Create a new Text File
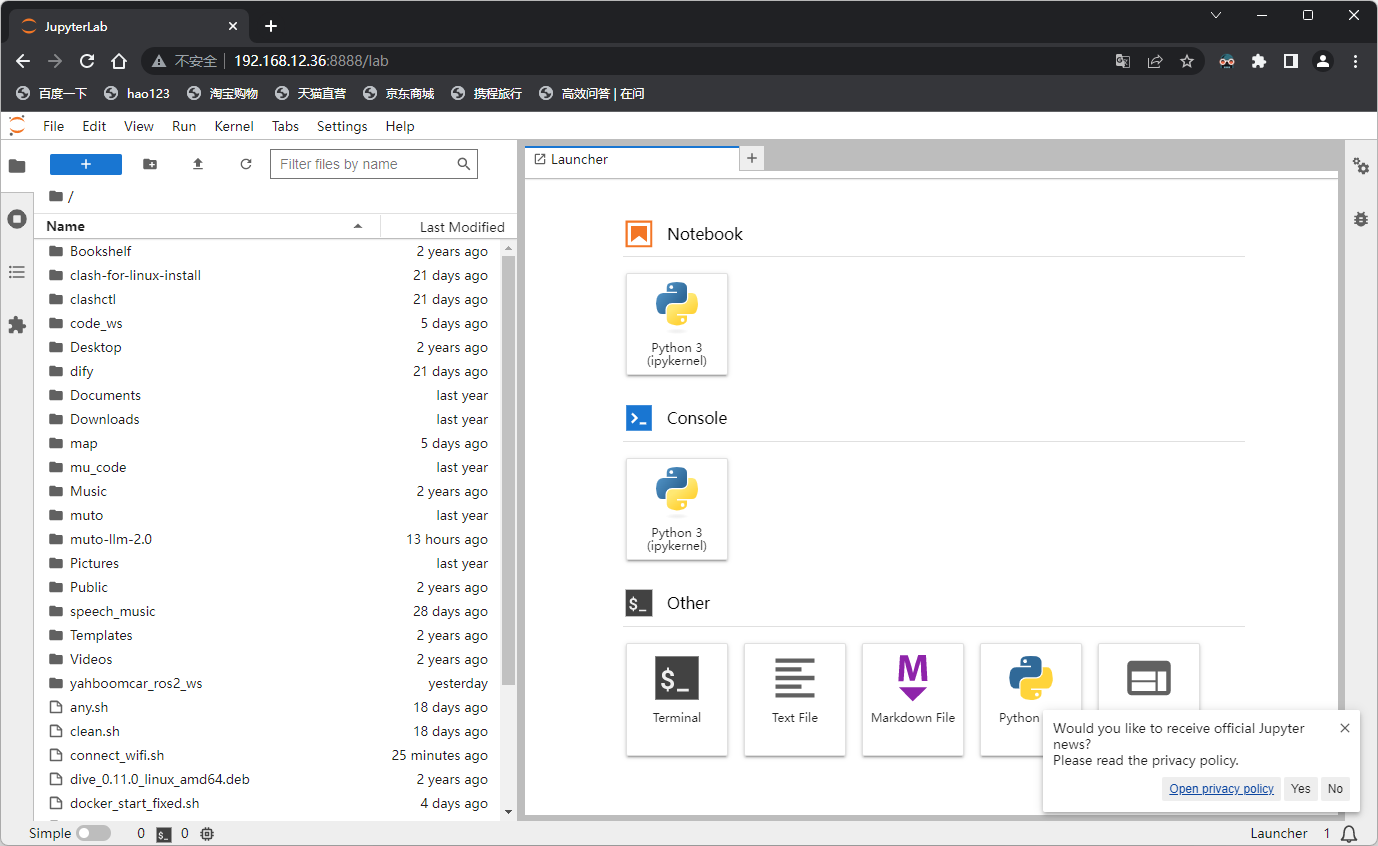1378x846 pixels. [795, 699]
